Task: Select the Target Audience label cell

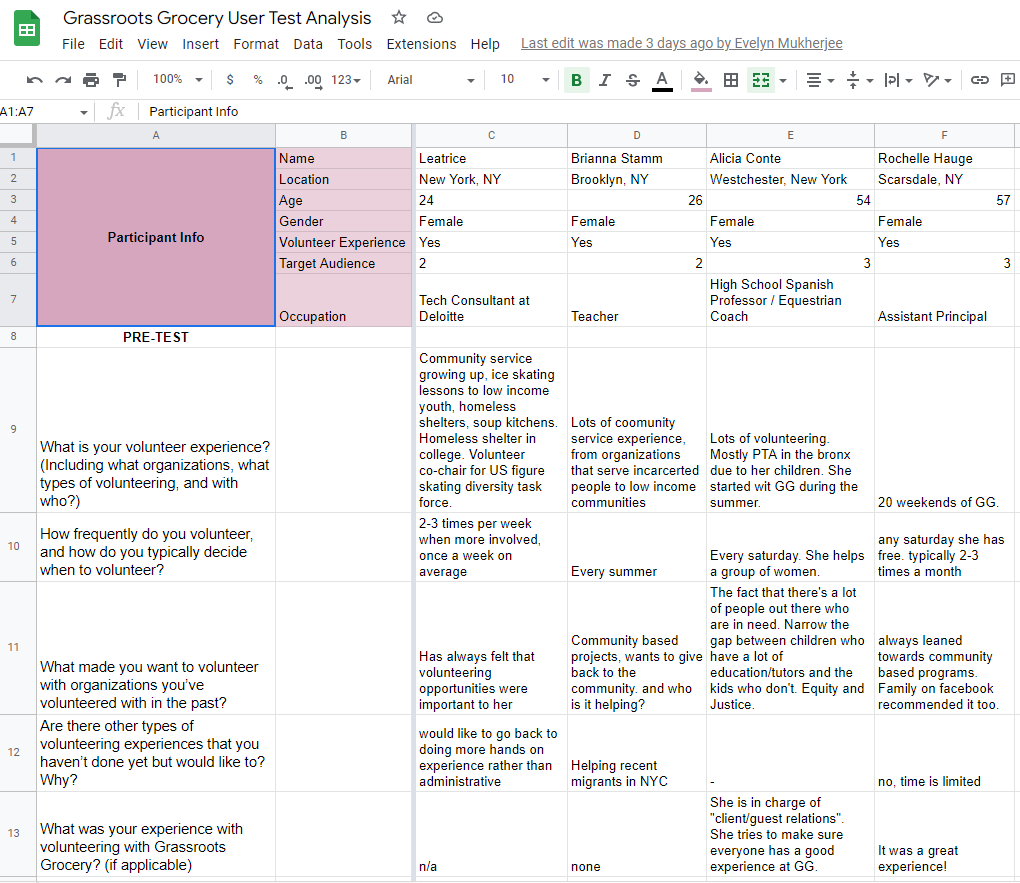Action: 343,264
